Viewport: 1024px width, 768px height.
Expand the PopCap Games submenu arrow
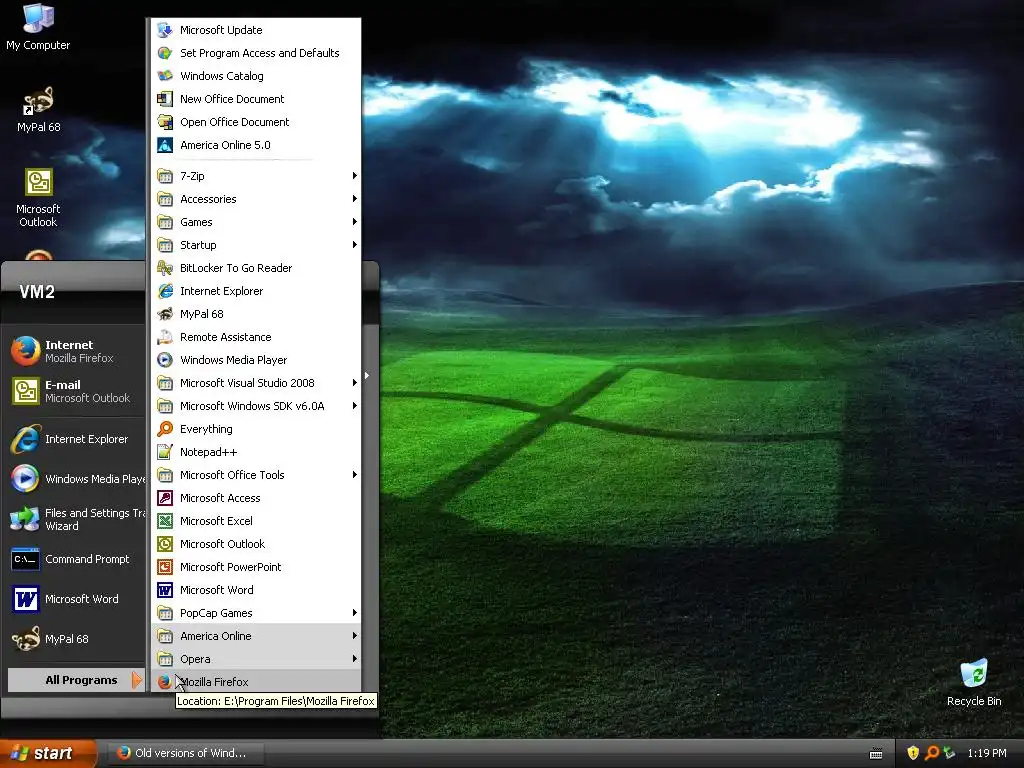pyautogui.click(x=355, y=613)
